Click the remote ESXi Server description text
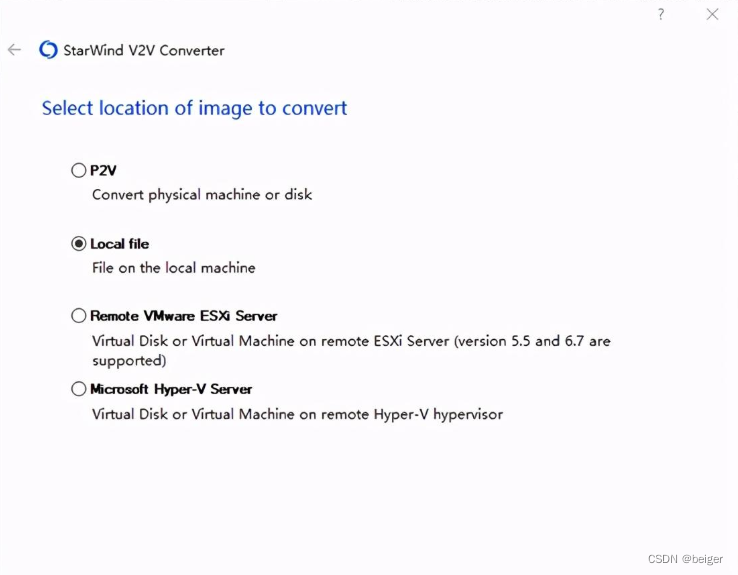This screenshot has height=575, width=738. click(350, 341)
